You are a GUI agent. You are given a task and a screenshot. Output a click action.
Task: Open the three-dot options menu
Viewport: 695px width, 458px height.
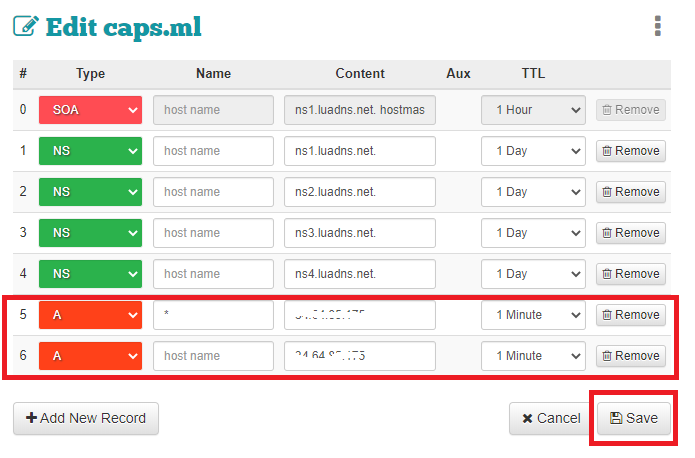click(657, 26)
